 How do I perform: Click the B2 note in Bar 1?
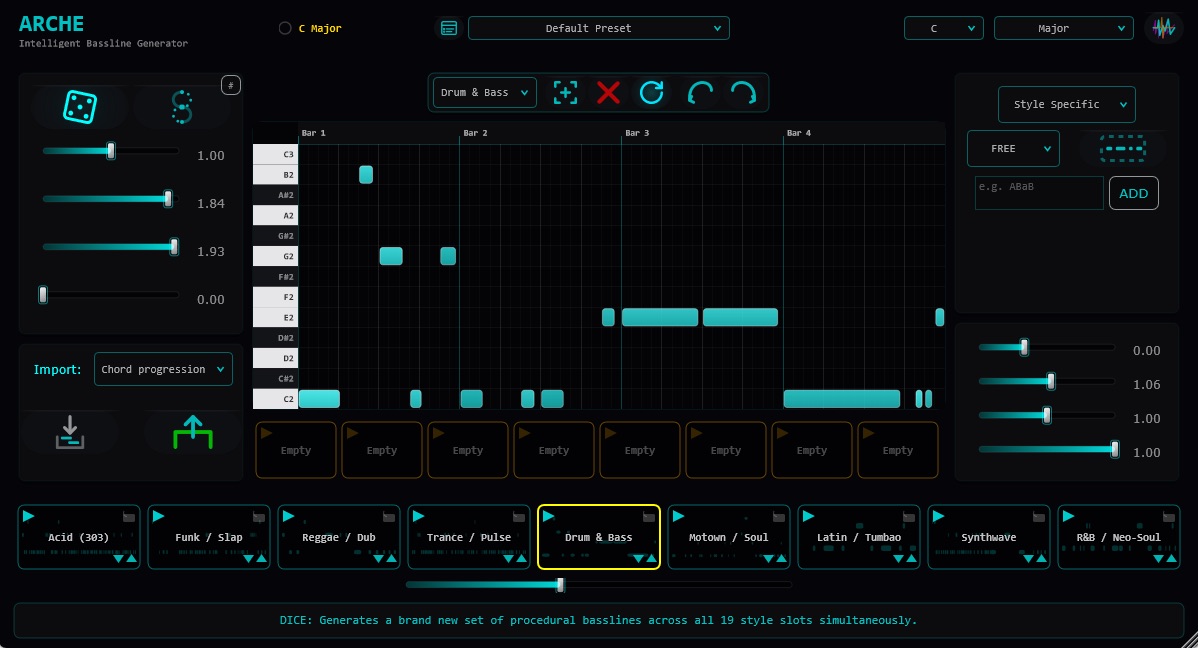click(x=366, y=174)
